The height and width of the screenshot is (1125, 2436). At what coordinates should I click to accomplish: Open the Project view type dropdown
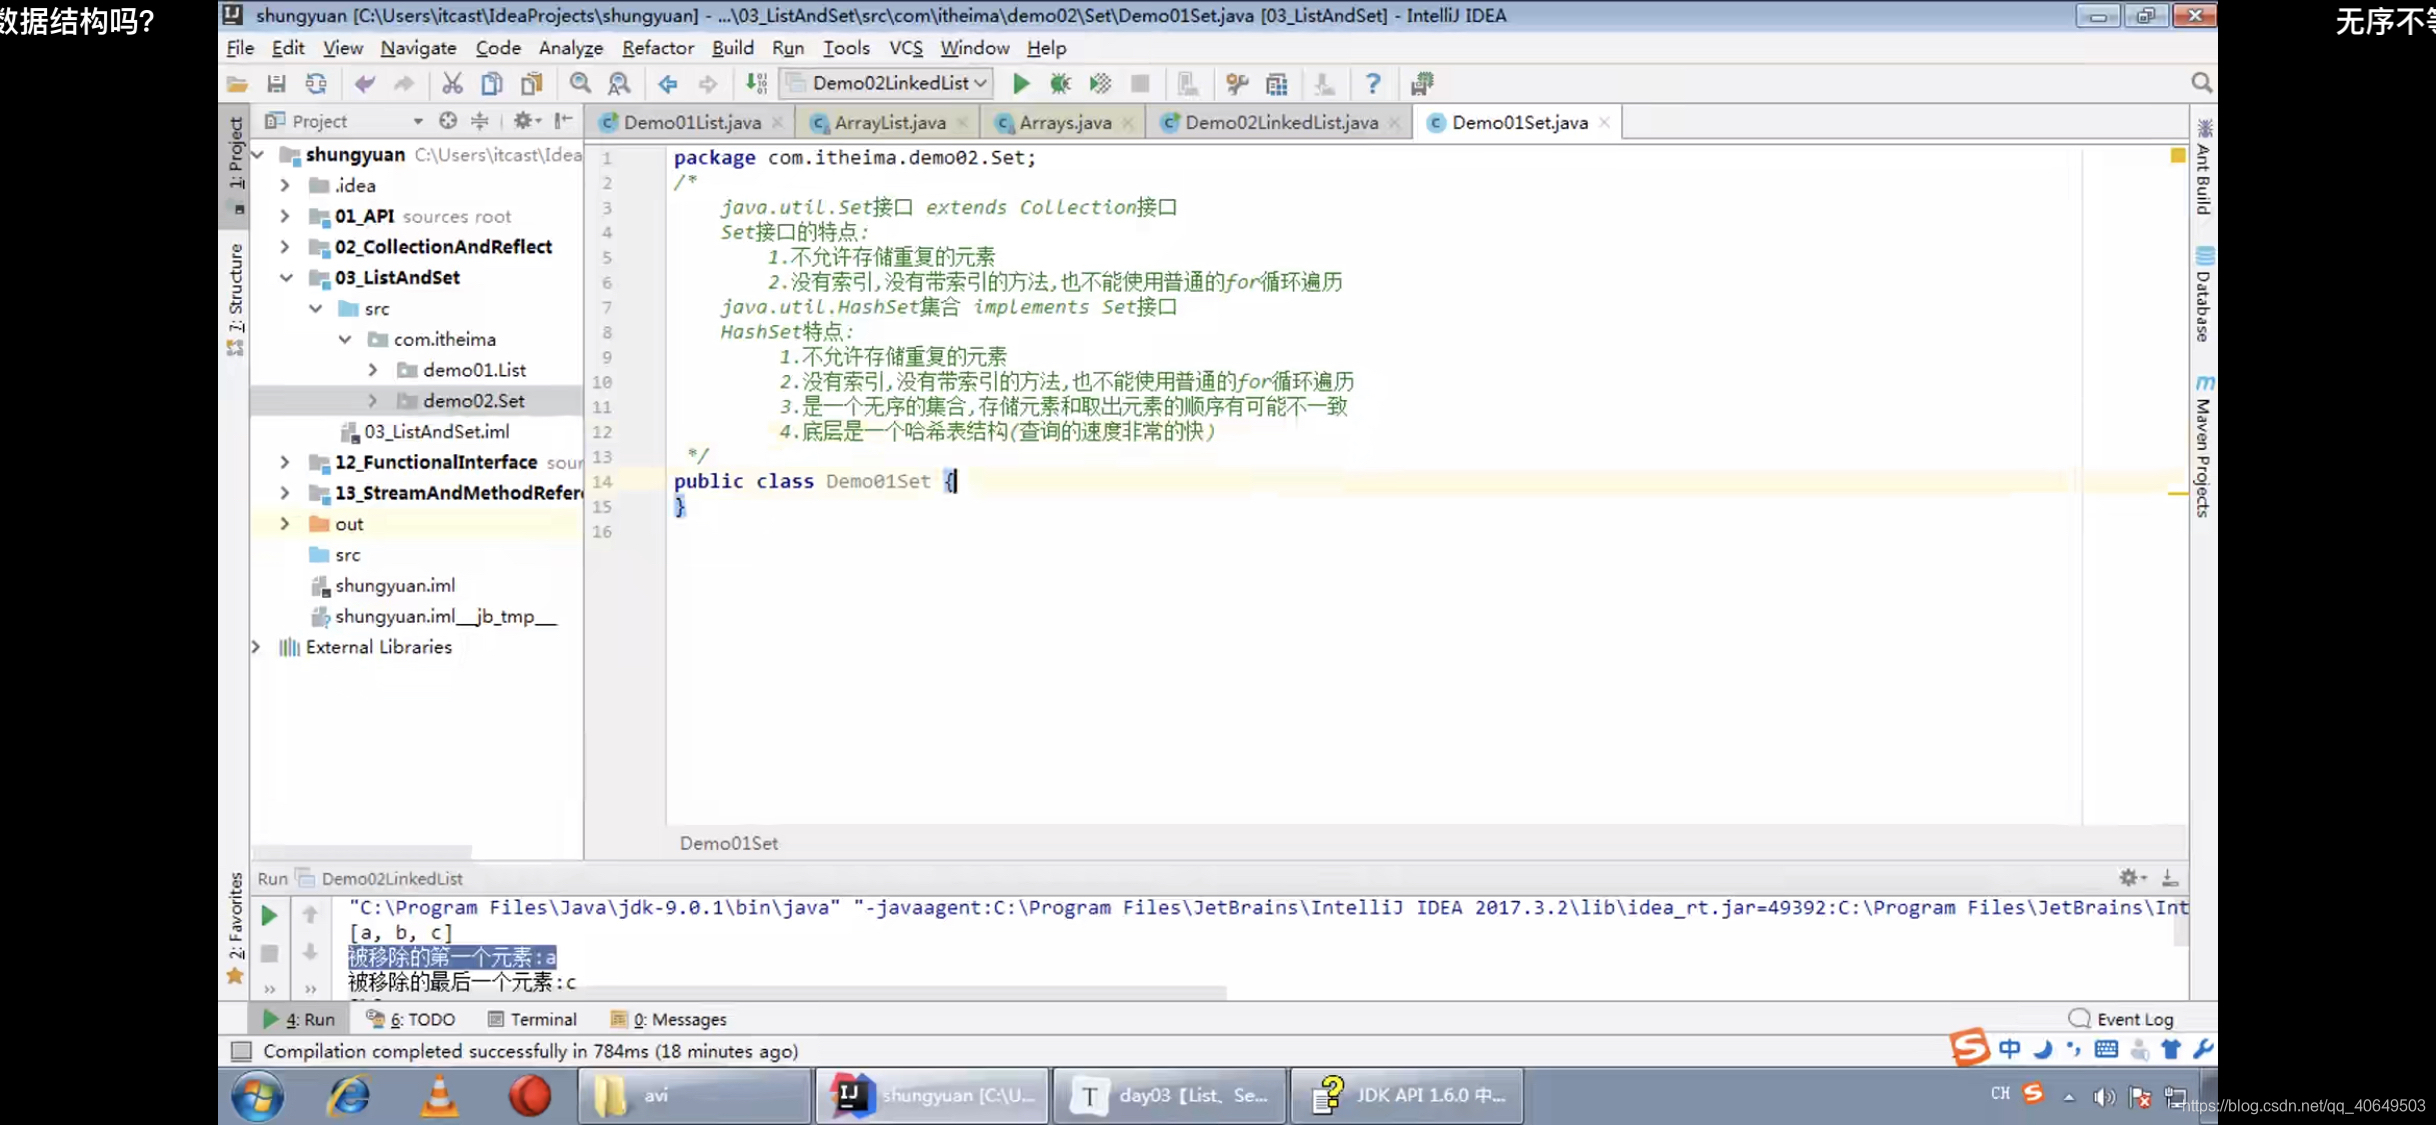point(418,121)
